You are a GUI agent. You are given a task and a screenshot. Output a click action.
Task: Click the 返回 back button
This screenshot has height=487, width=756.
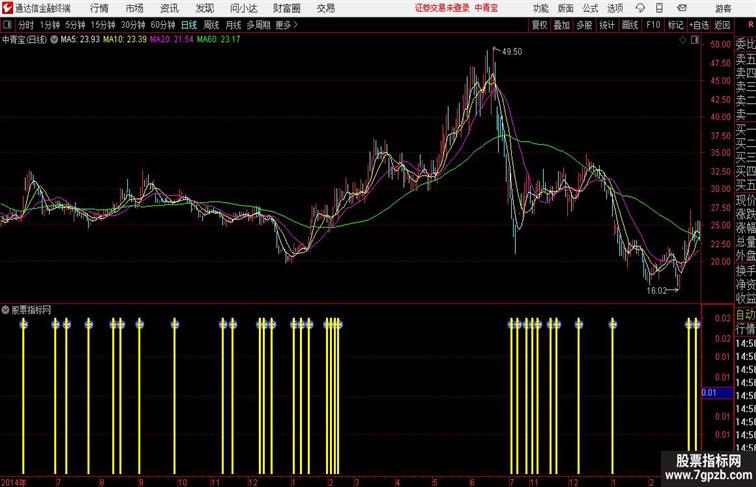722,25
